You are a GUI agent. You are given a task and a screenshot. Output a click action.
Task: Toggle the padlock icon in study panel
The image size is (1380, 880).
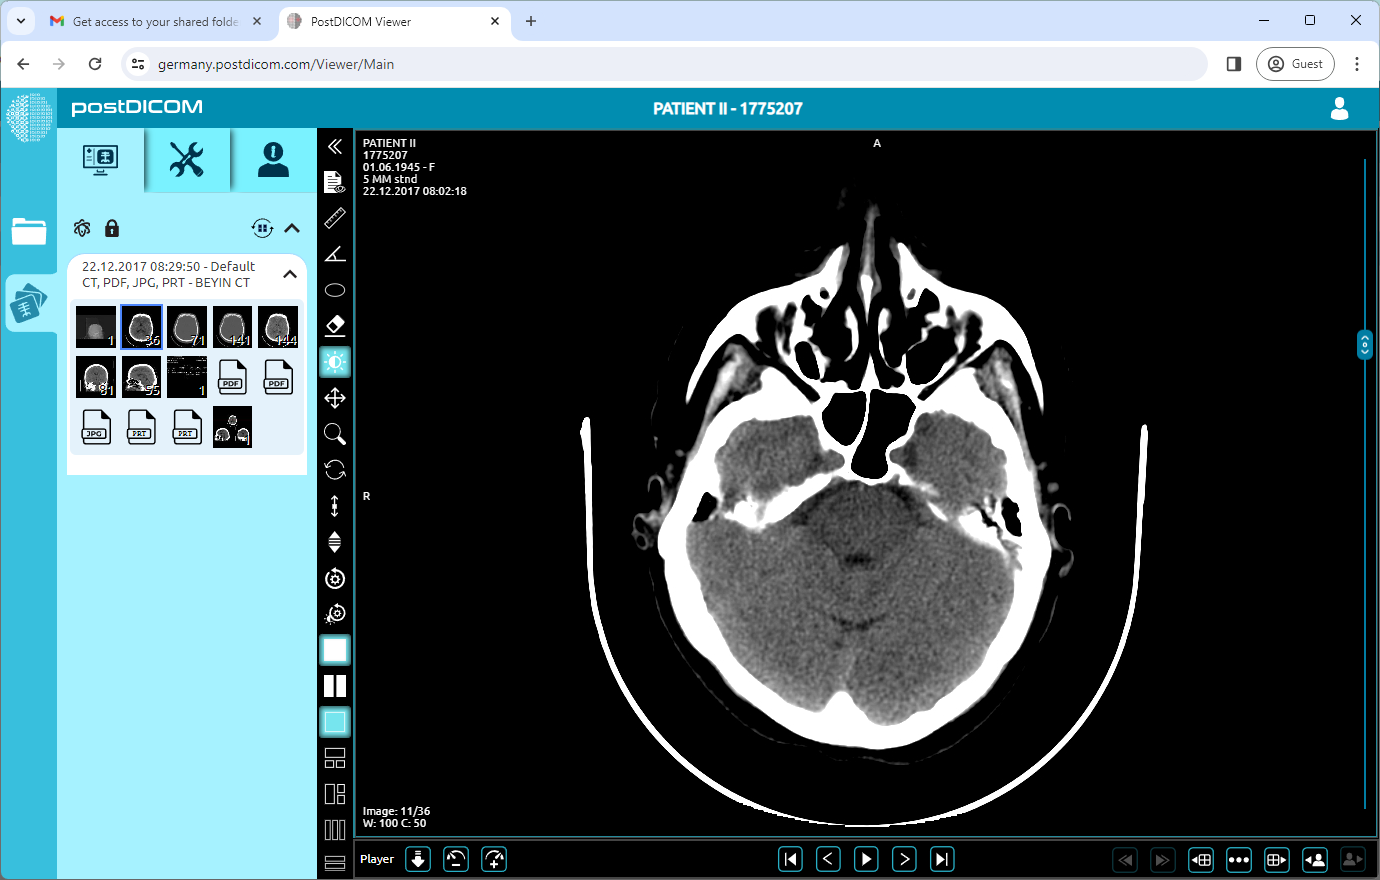tap(112, 228)
